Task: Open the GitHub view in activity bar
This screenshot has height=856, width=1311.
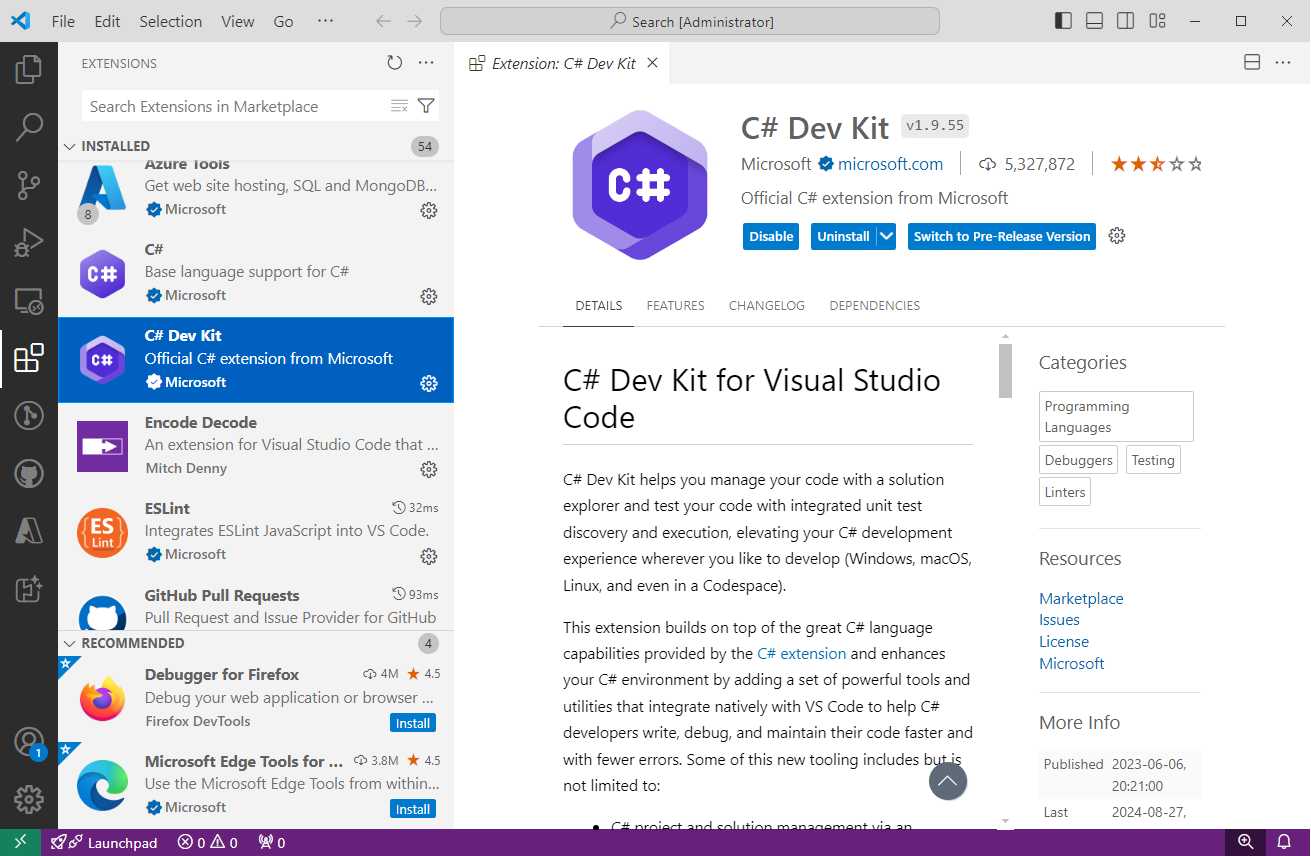Action: tap(29, 473)
